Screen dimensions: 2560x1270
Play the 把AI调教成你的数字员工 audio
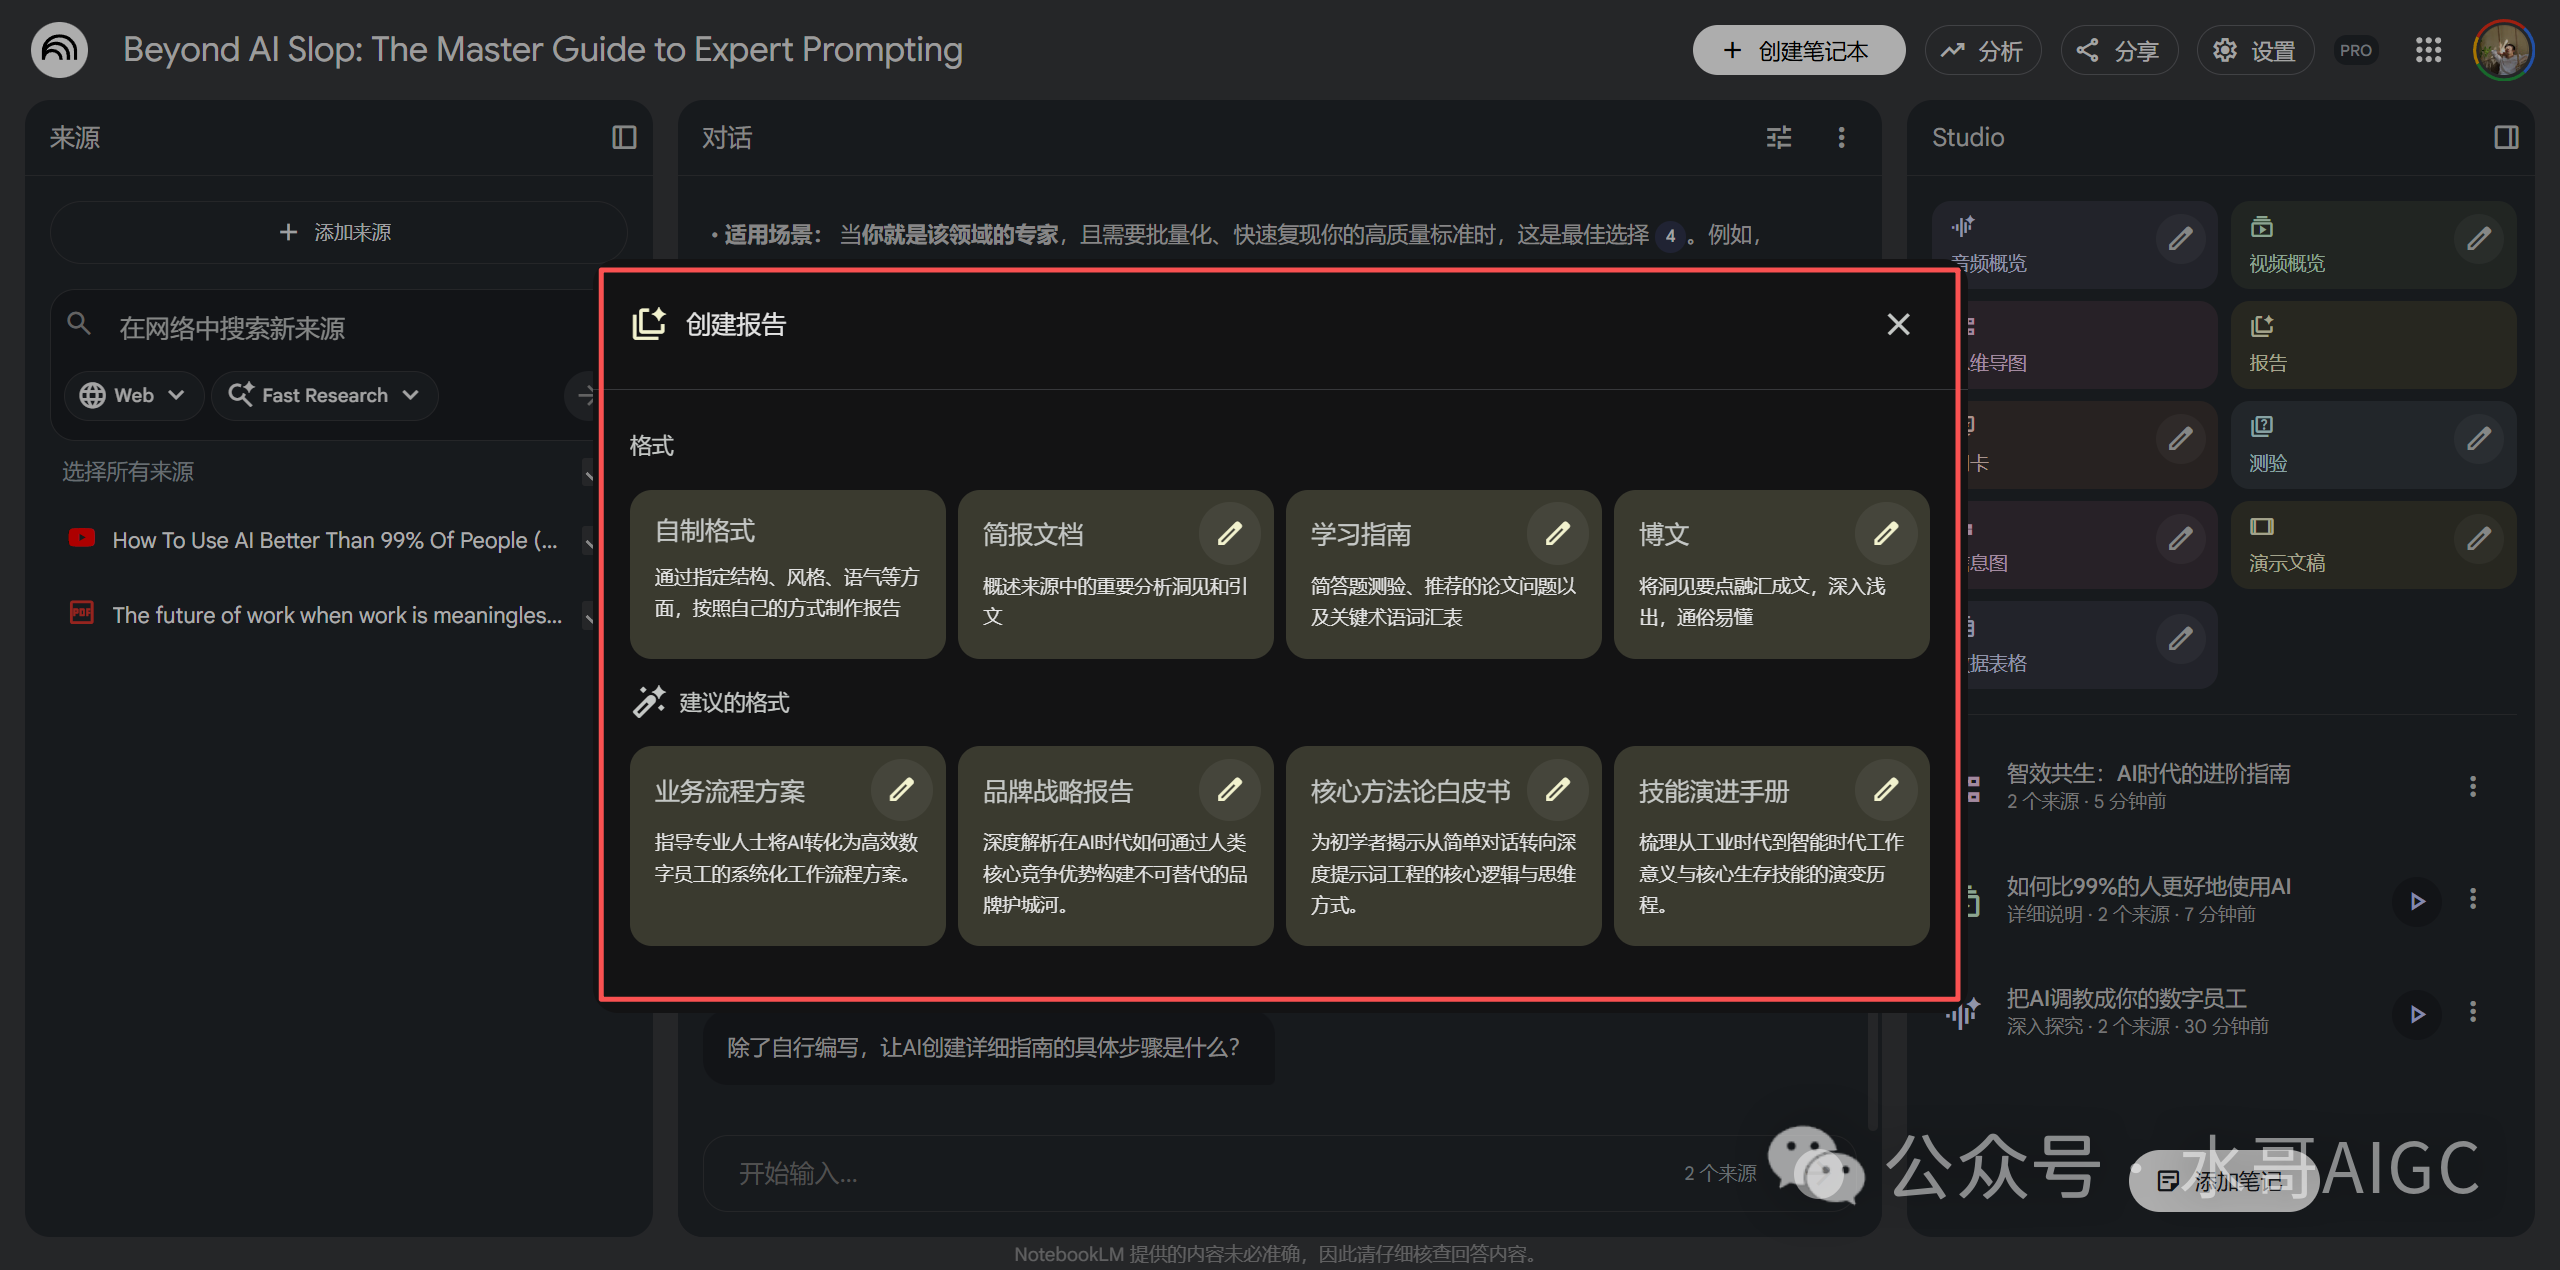[x=2417, y=1013]
